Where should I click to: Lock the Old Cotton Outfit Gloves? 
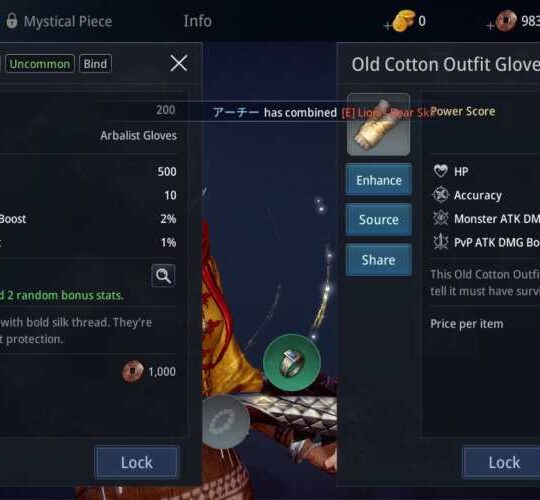click(504, 462)
